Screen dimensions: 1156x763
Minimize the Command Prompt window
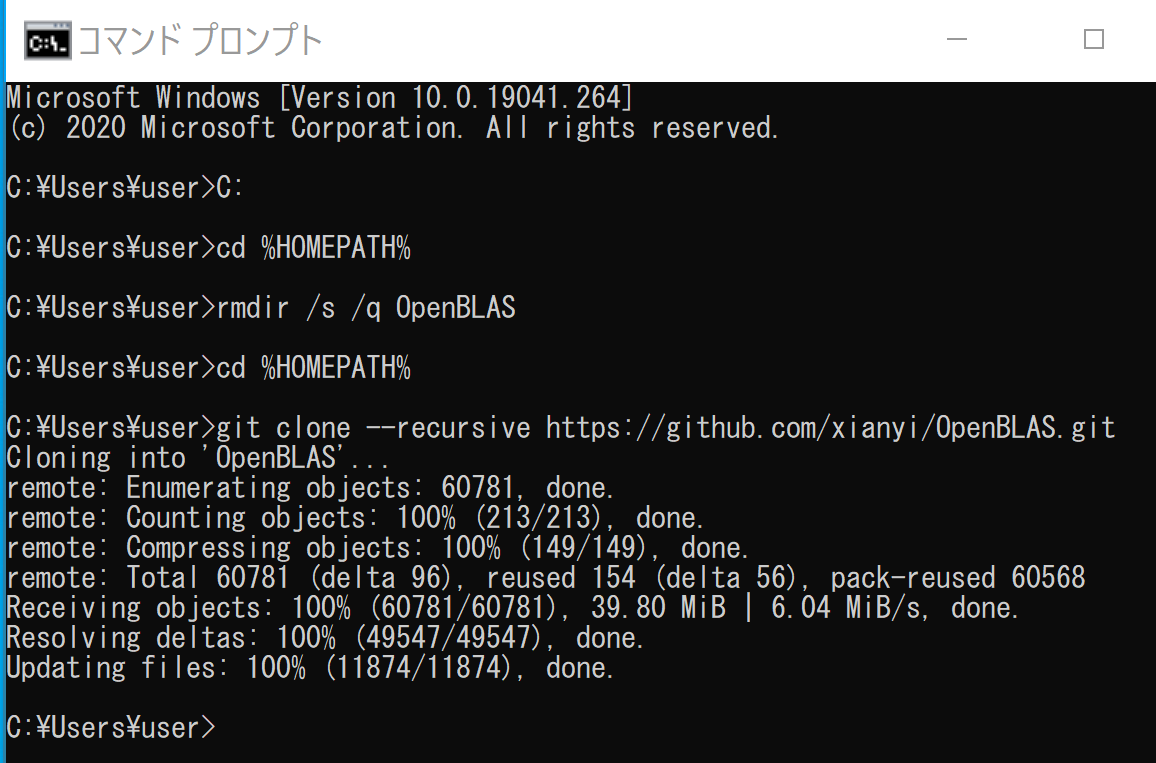(956, 39)
